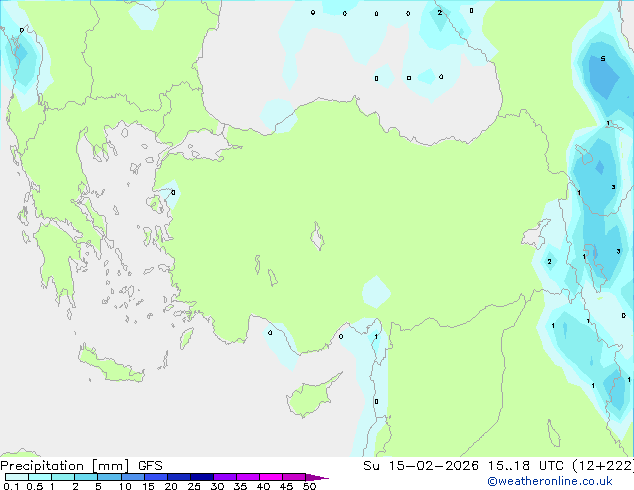
Task: Click the legend label '50'
Action: (x=309, y=486)
